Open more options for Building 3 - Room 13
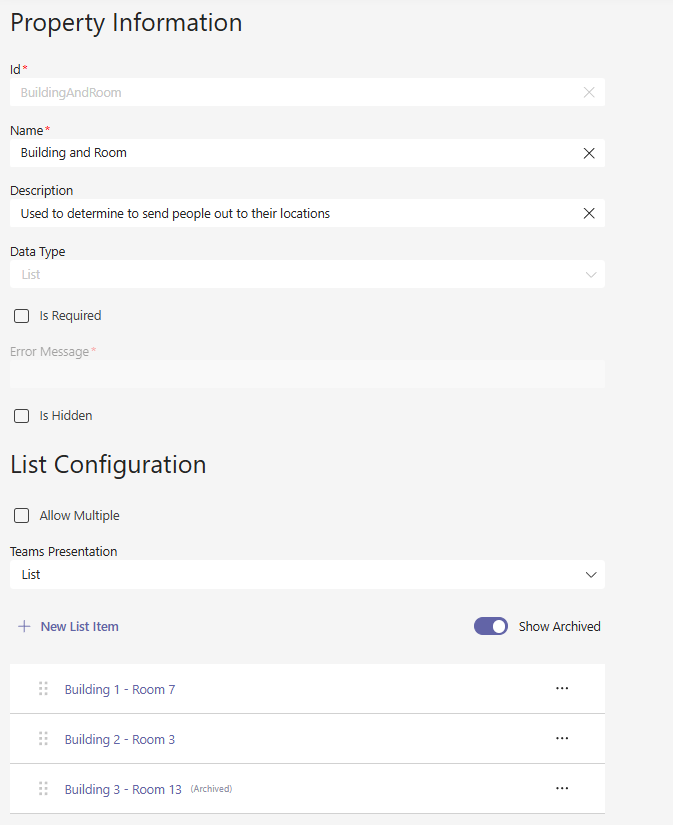673x825 pixels. tap(562, 788)
